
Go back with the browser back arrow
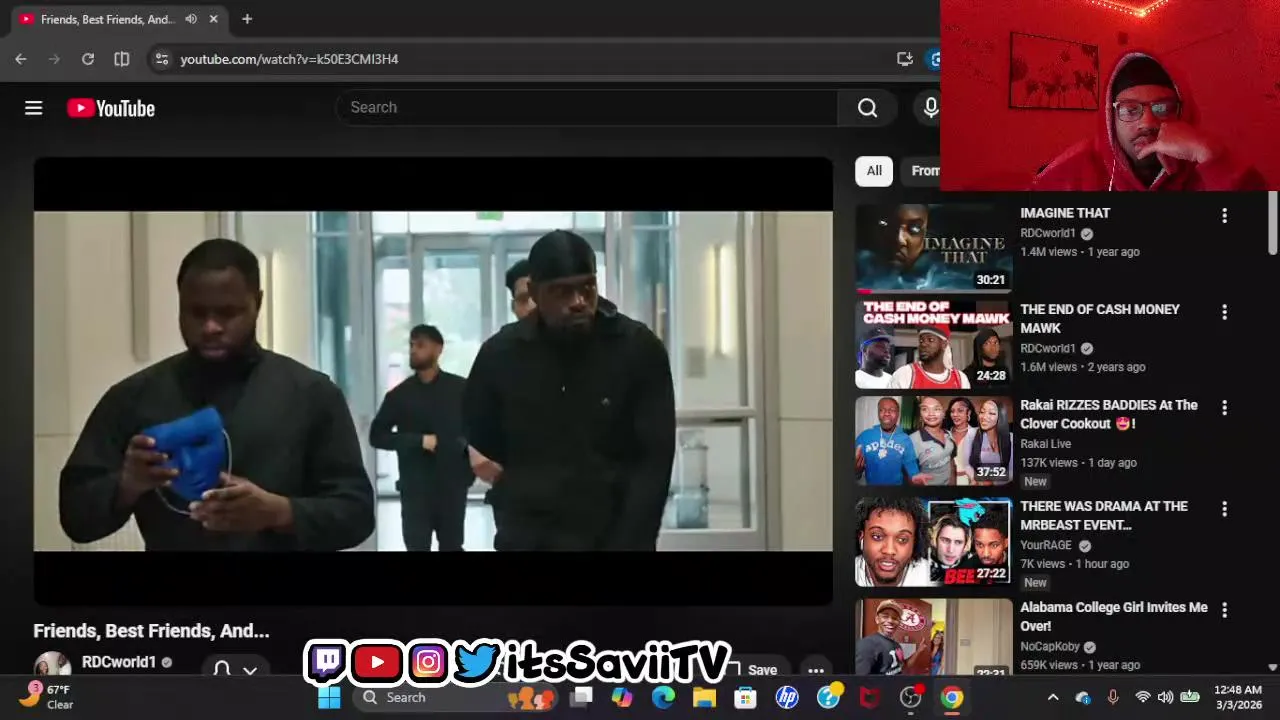(21, 59)
